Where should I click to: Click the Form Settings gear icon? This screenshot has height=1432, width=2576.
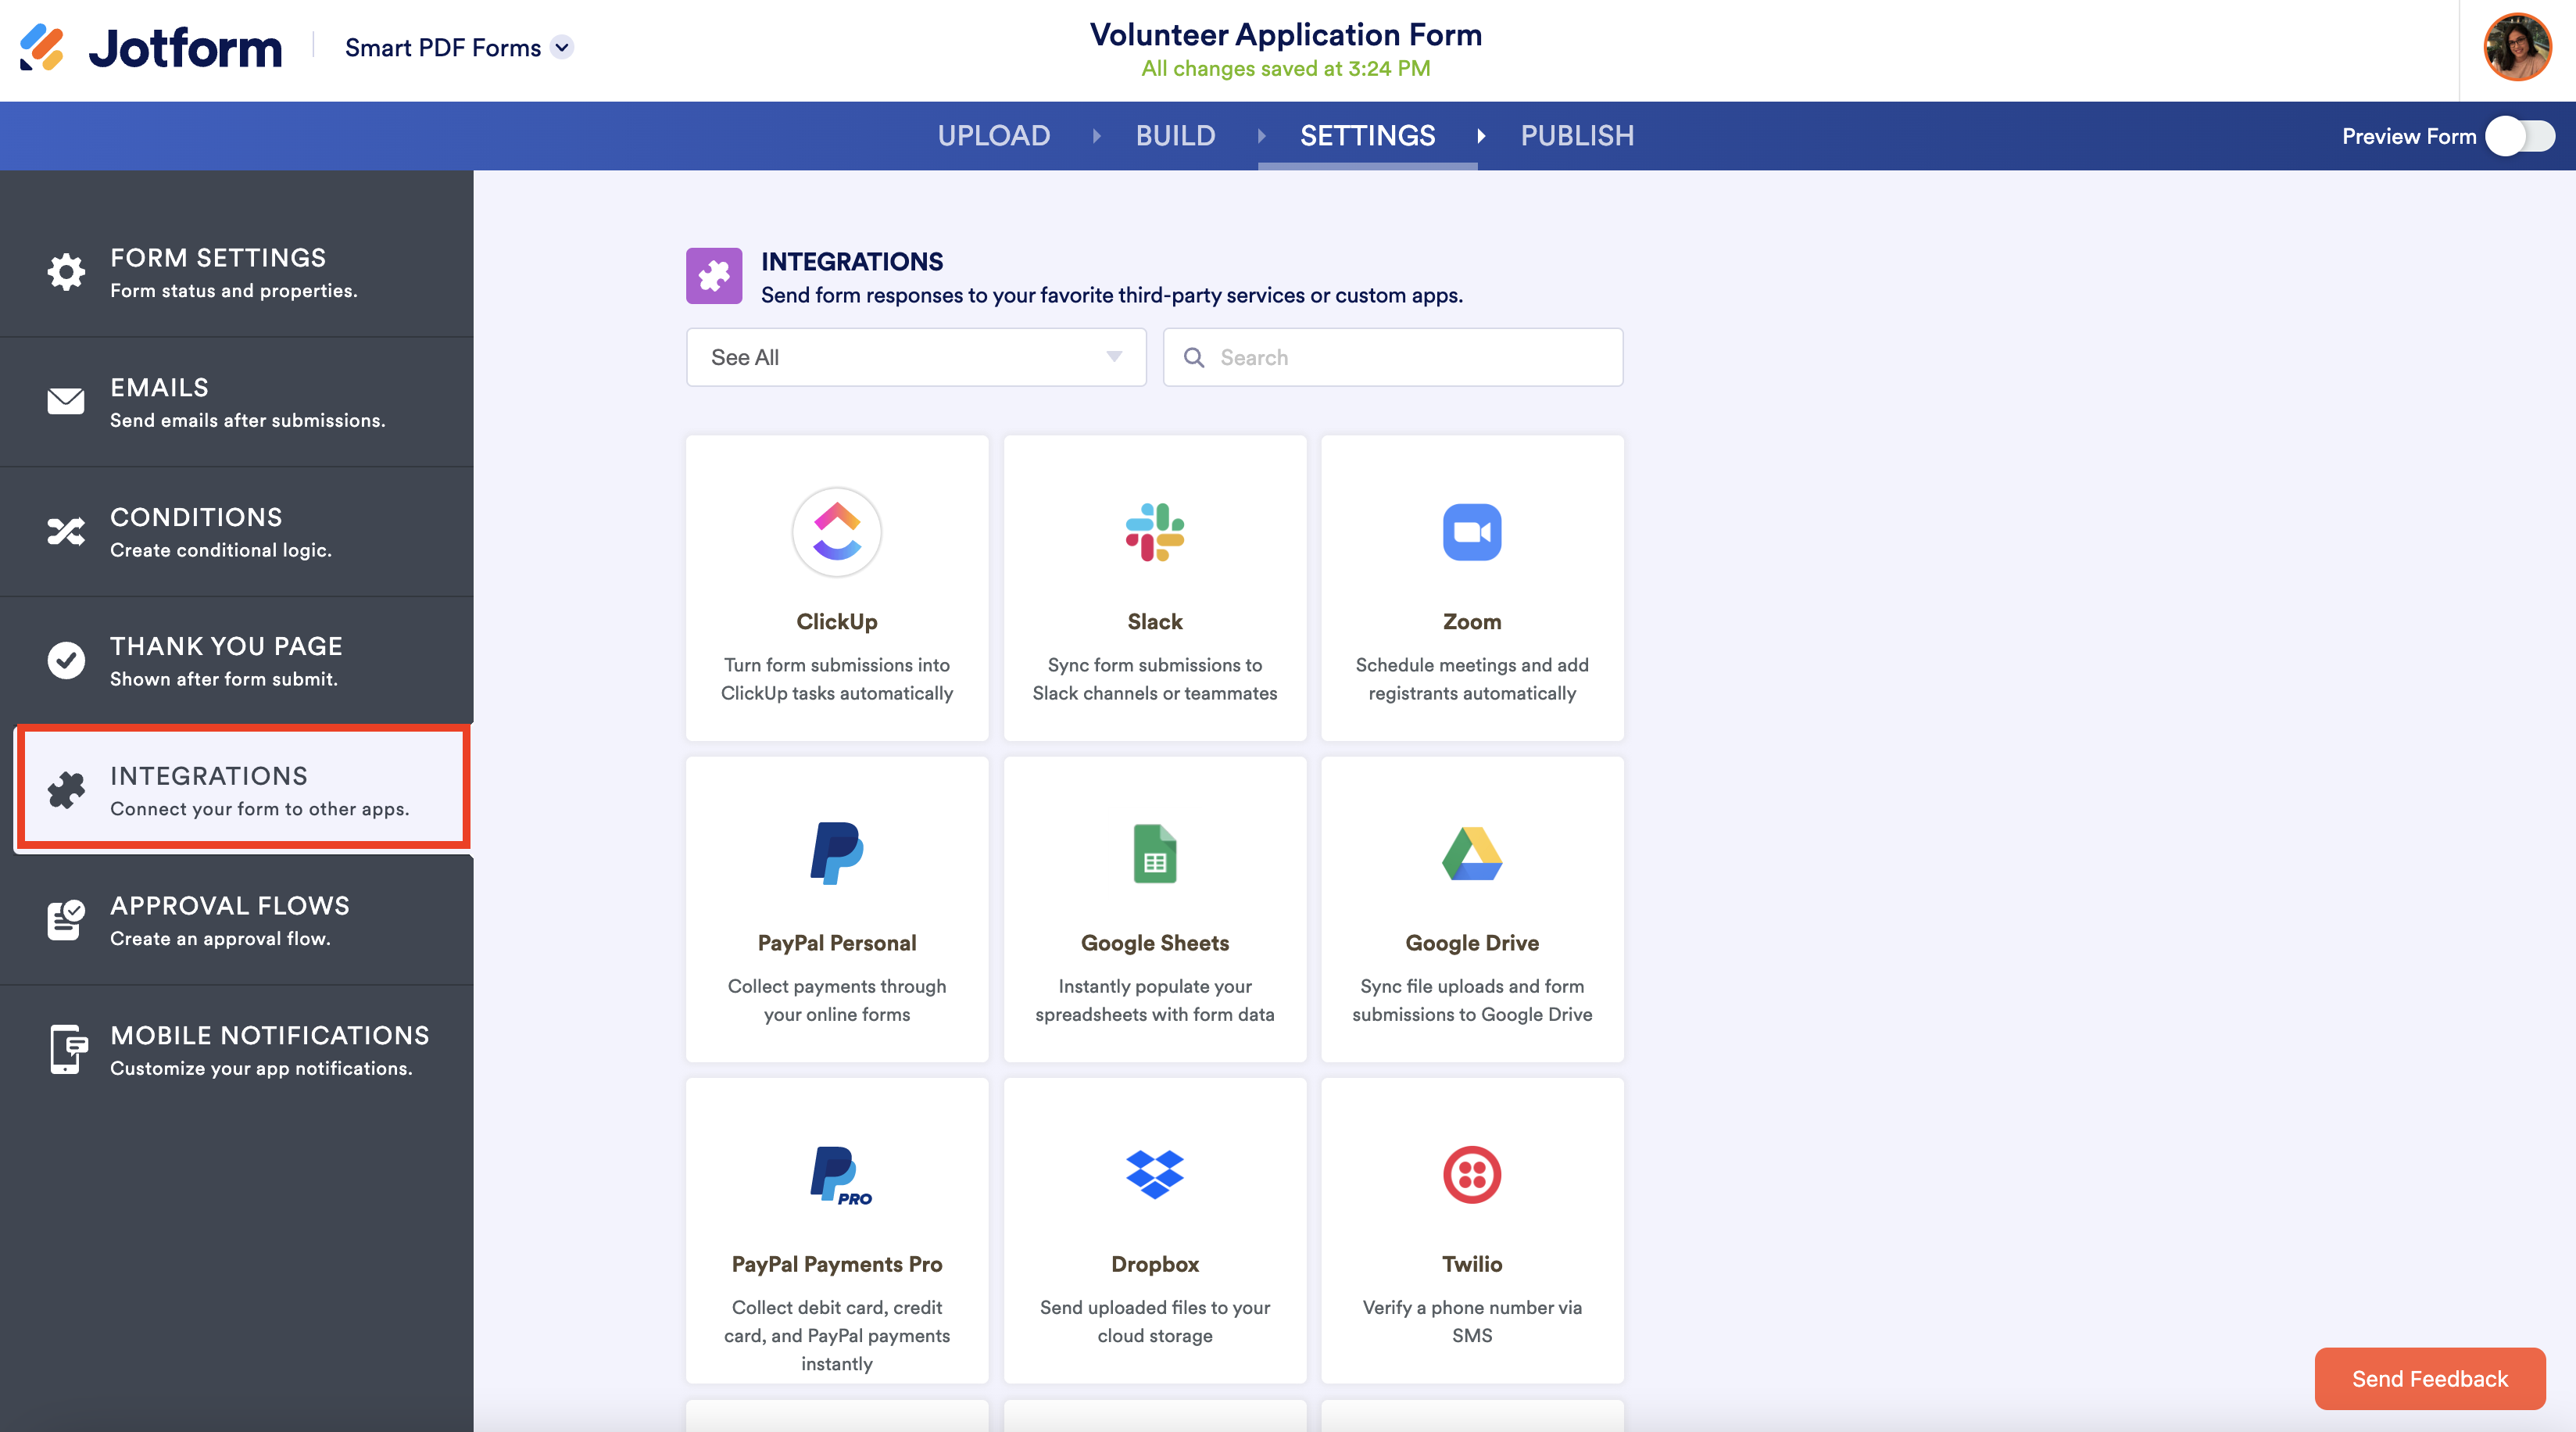tap(66, 272)
